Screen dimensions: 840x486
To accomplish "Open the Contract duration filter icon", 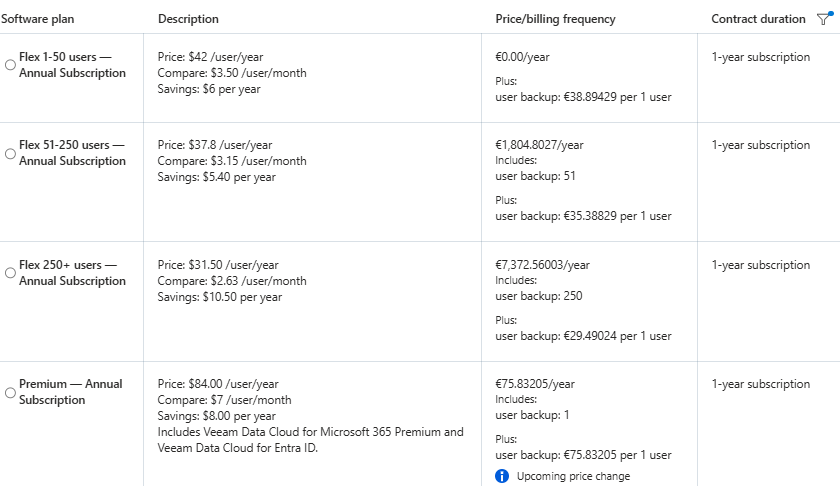I will point(824,19).
